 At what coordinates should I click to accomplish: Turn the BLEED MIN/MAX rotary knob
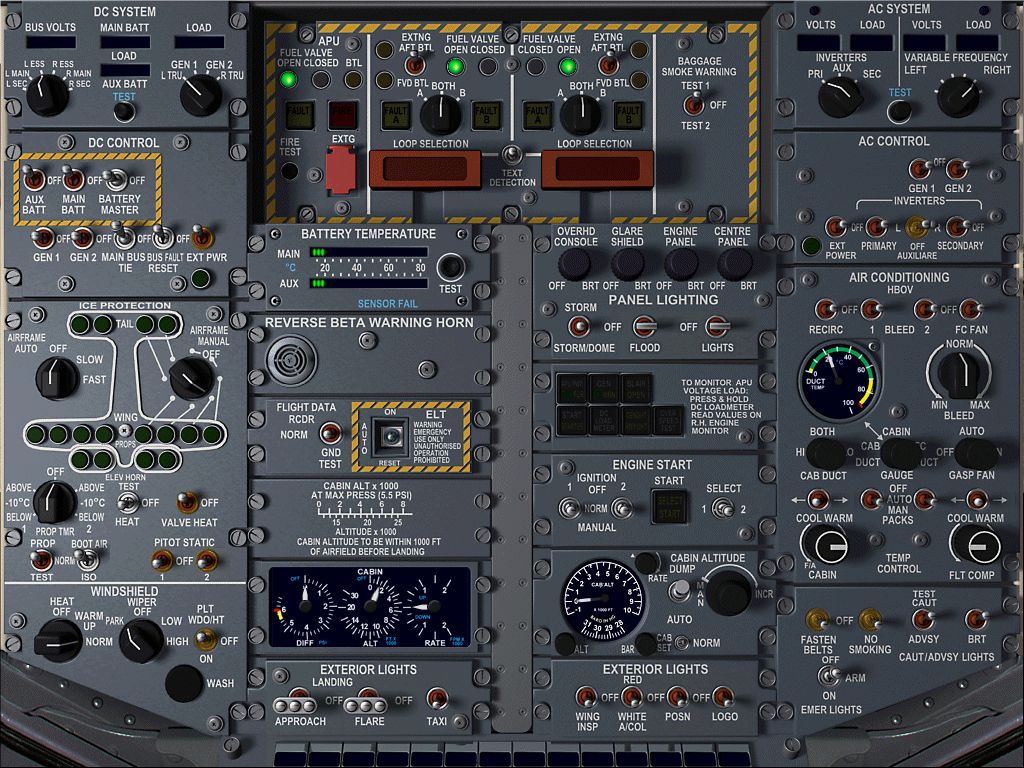coord(959,373)
